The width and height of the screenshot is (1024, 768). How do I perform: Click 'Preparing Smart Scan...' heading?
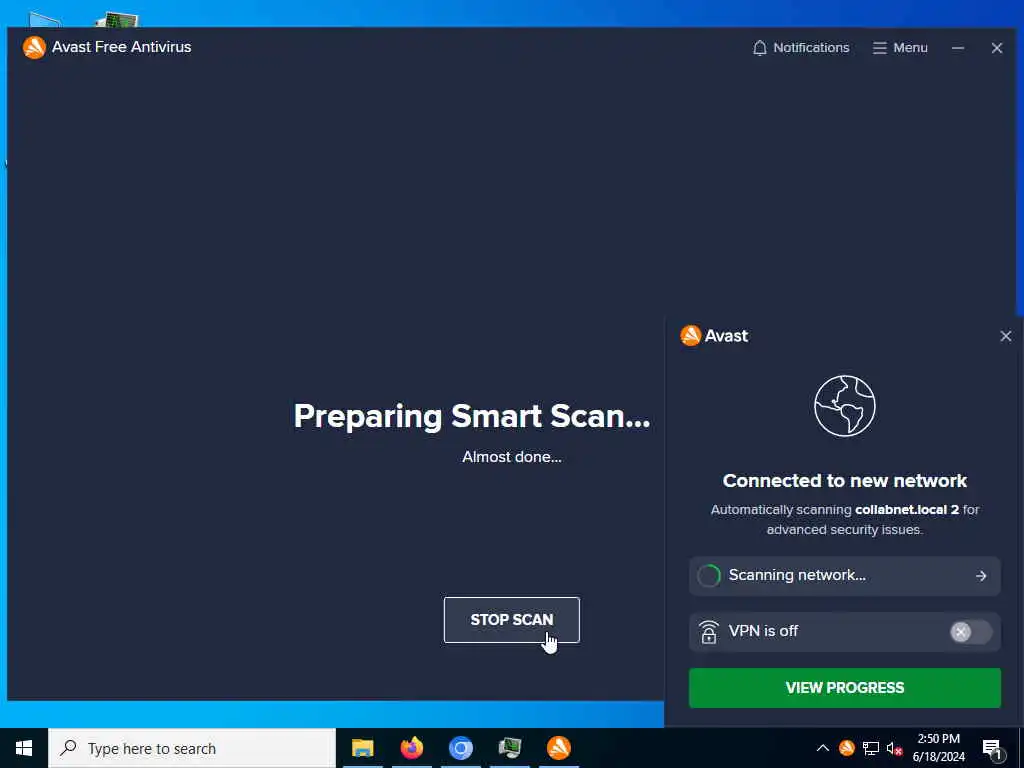[472, 416]
